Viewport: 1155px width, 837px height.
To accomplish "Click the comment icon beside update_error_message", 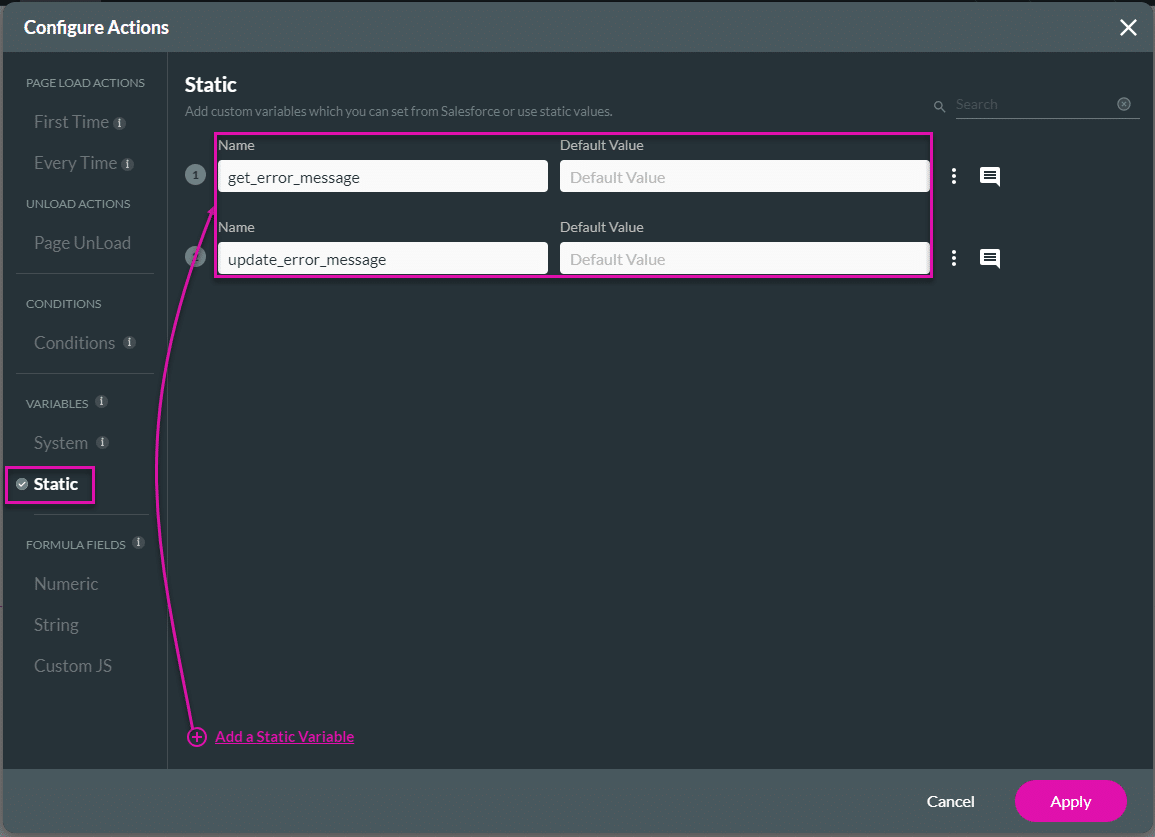I will click(x=990, y=257).
